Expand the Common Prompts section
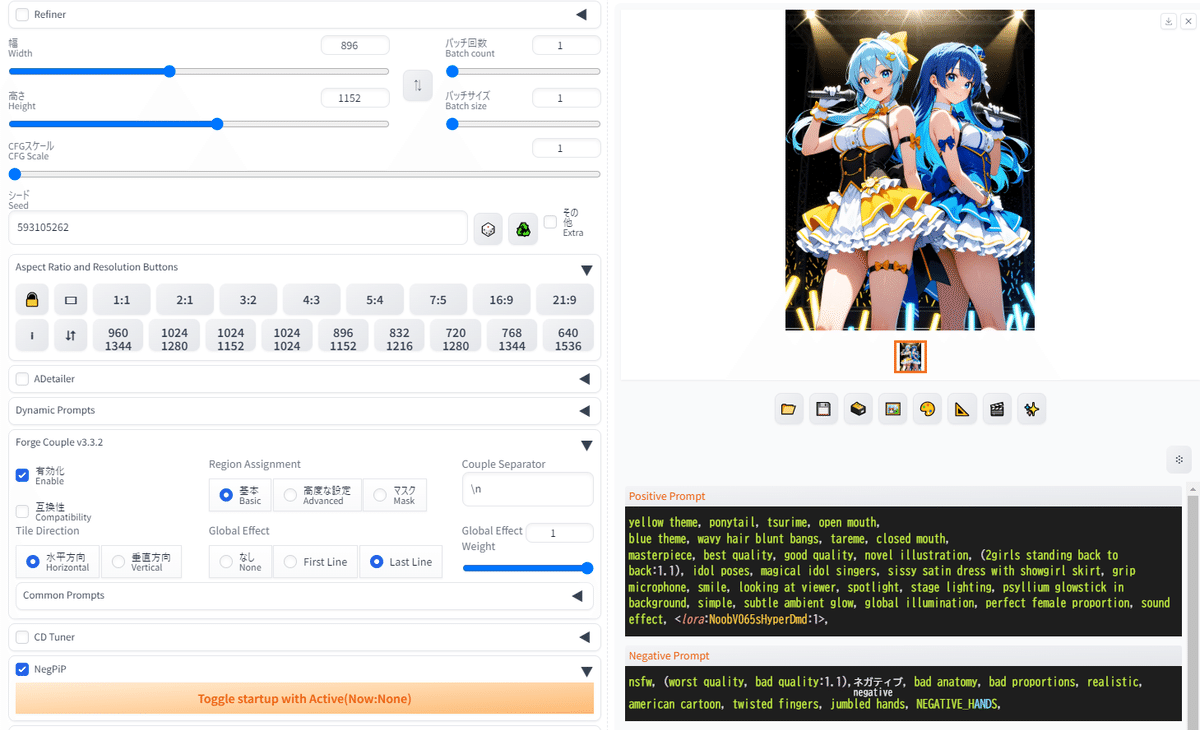 pos(576,596)
